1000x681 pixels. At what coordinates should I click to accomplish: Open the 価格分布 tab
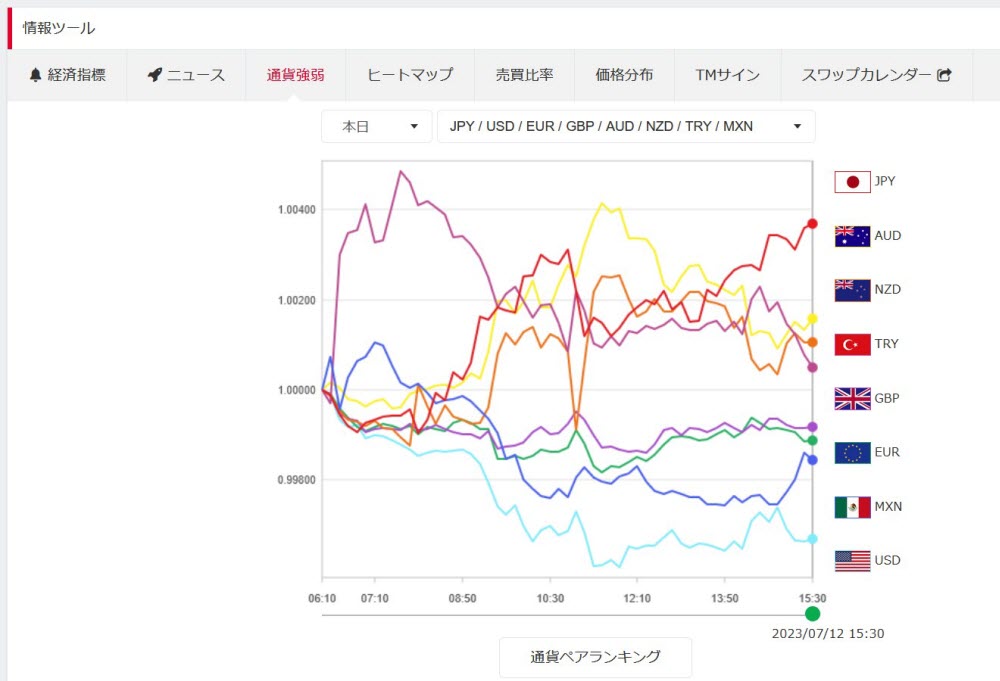coord(624,75)
